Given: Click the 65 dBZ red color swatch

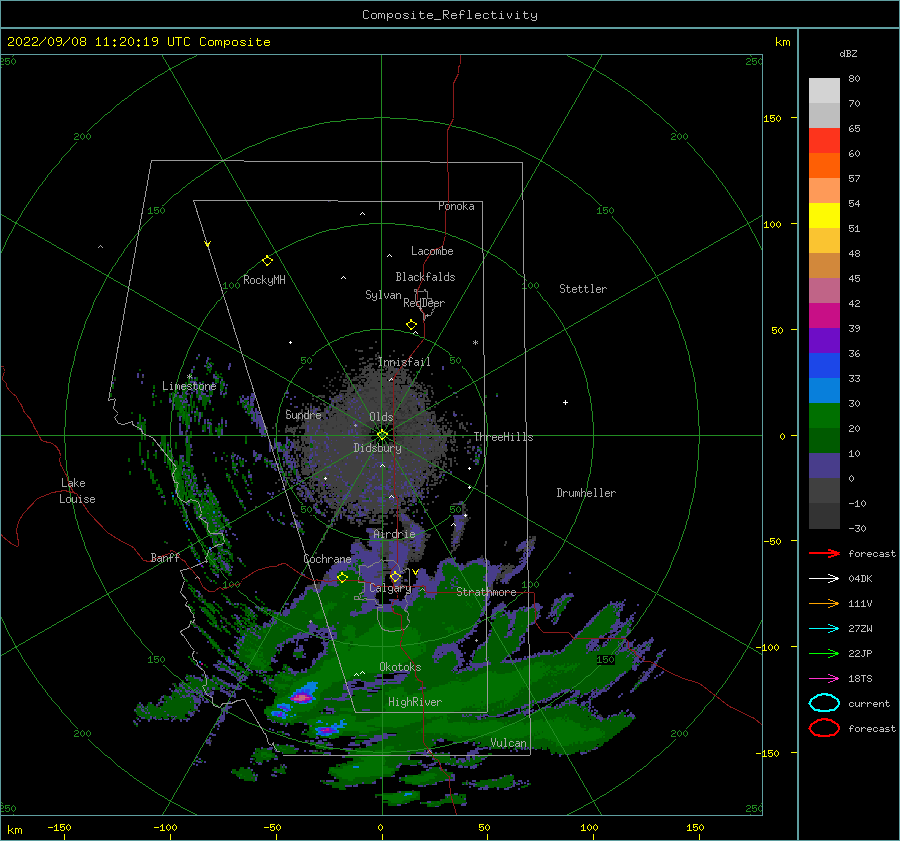Looking at the screenshot, I should (824, 140).
